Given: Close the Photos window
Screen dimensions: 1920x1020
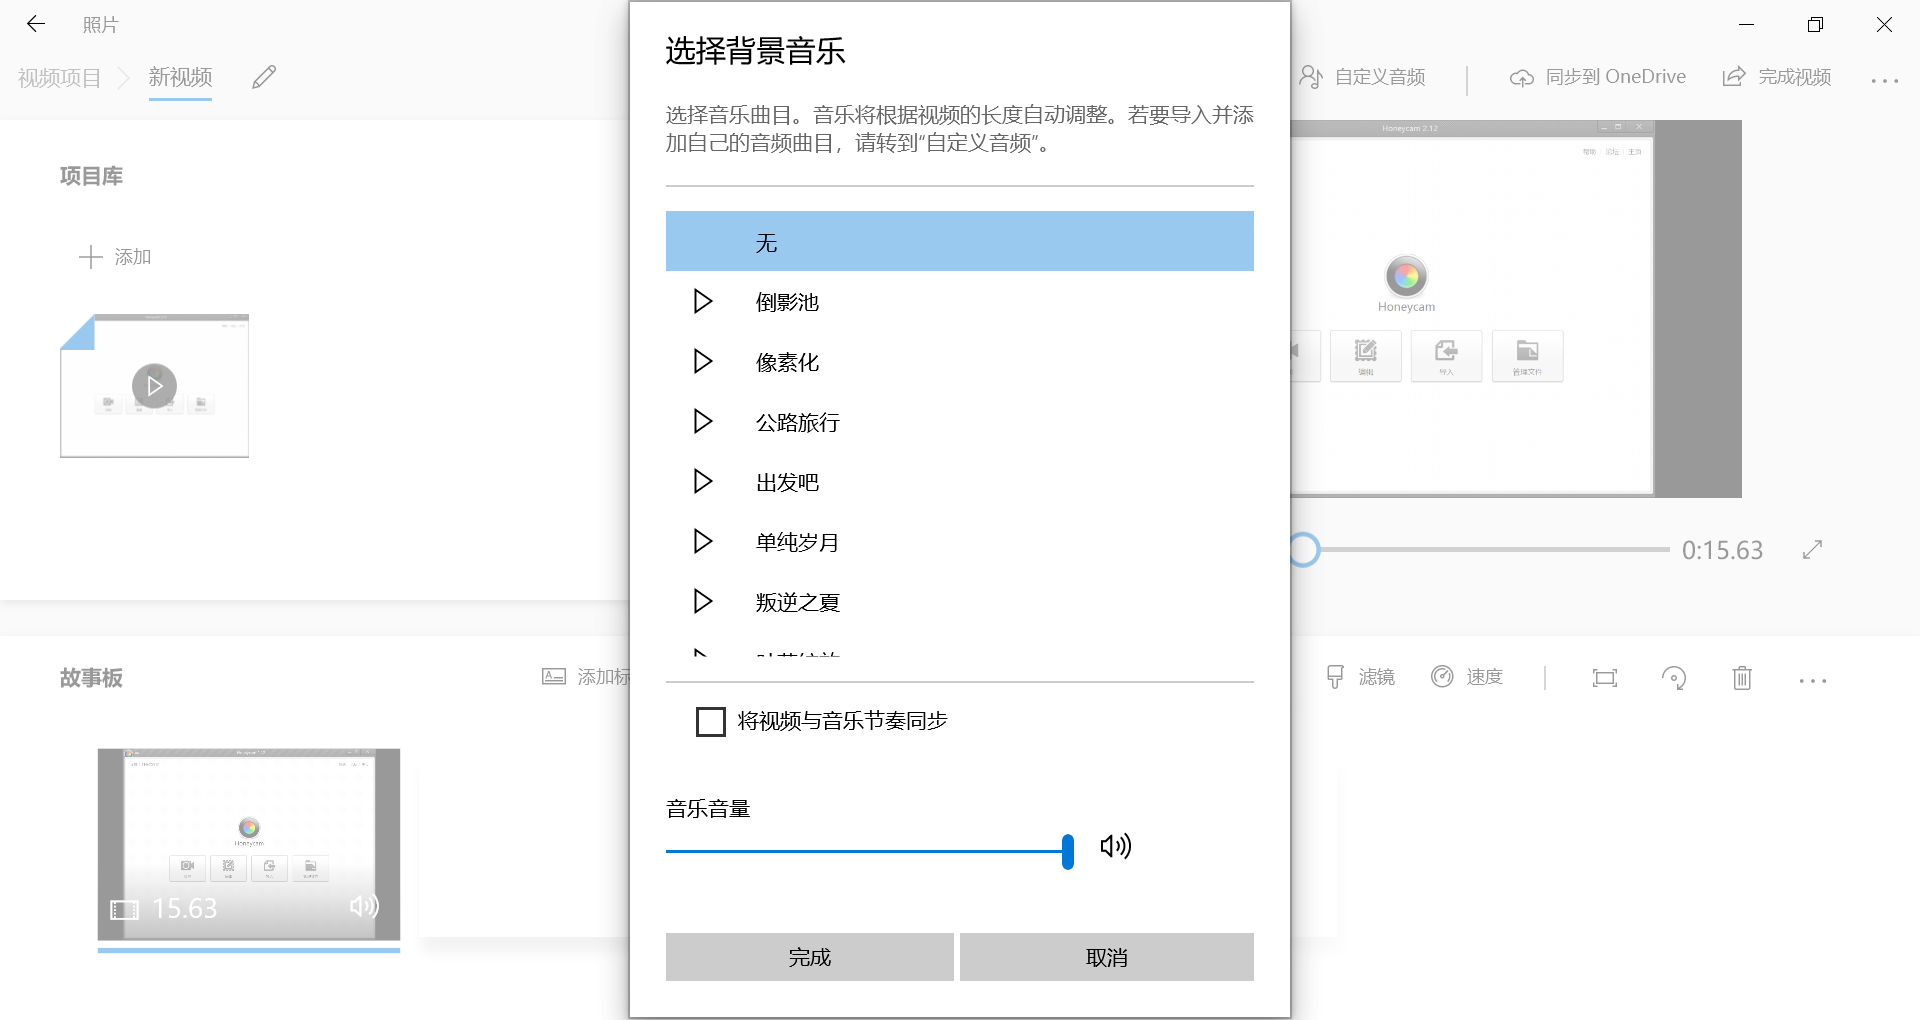Looking at the screenshot, I should (1884, 24).
